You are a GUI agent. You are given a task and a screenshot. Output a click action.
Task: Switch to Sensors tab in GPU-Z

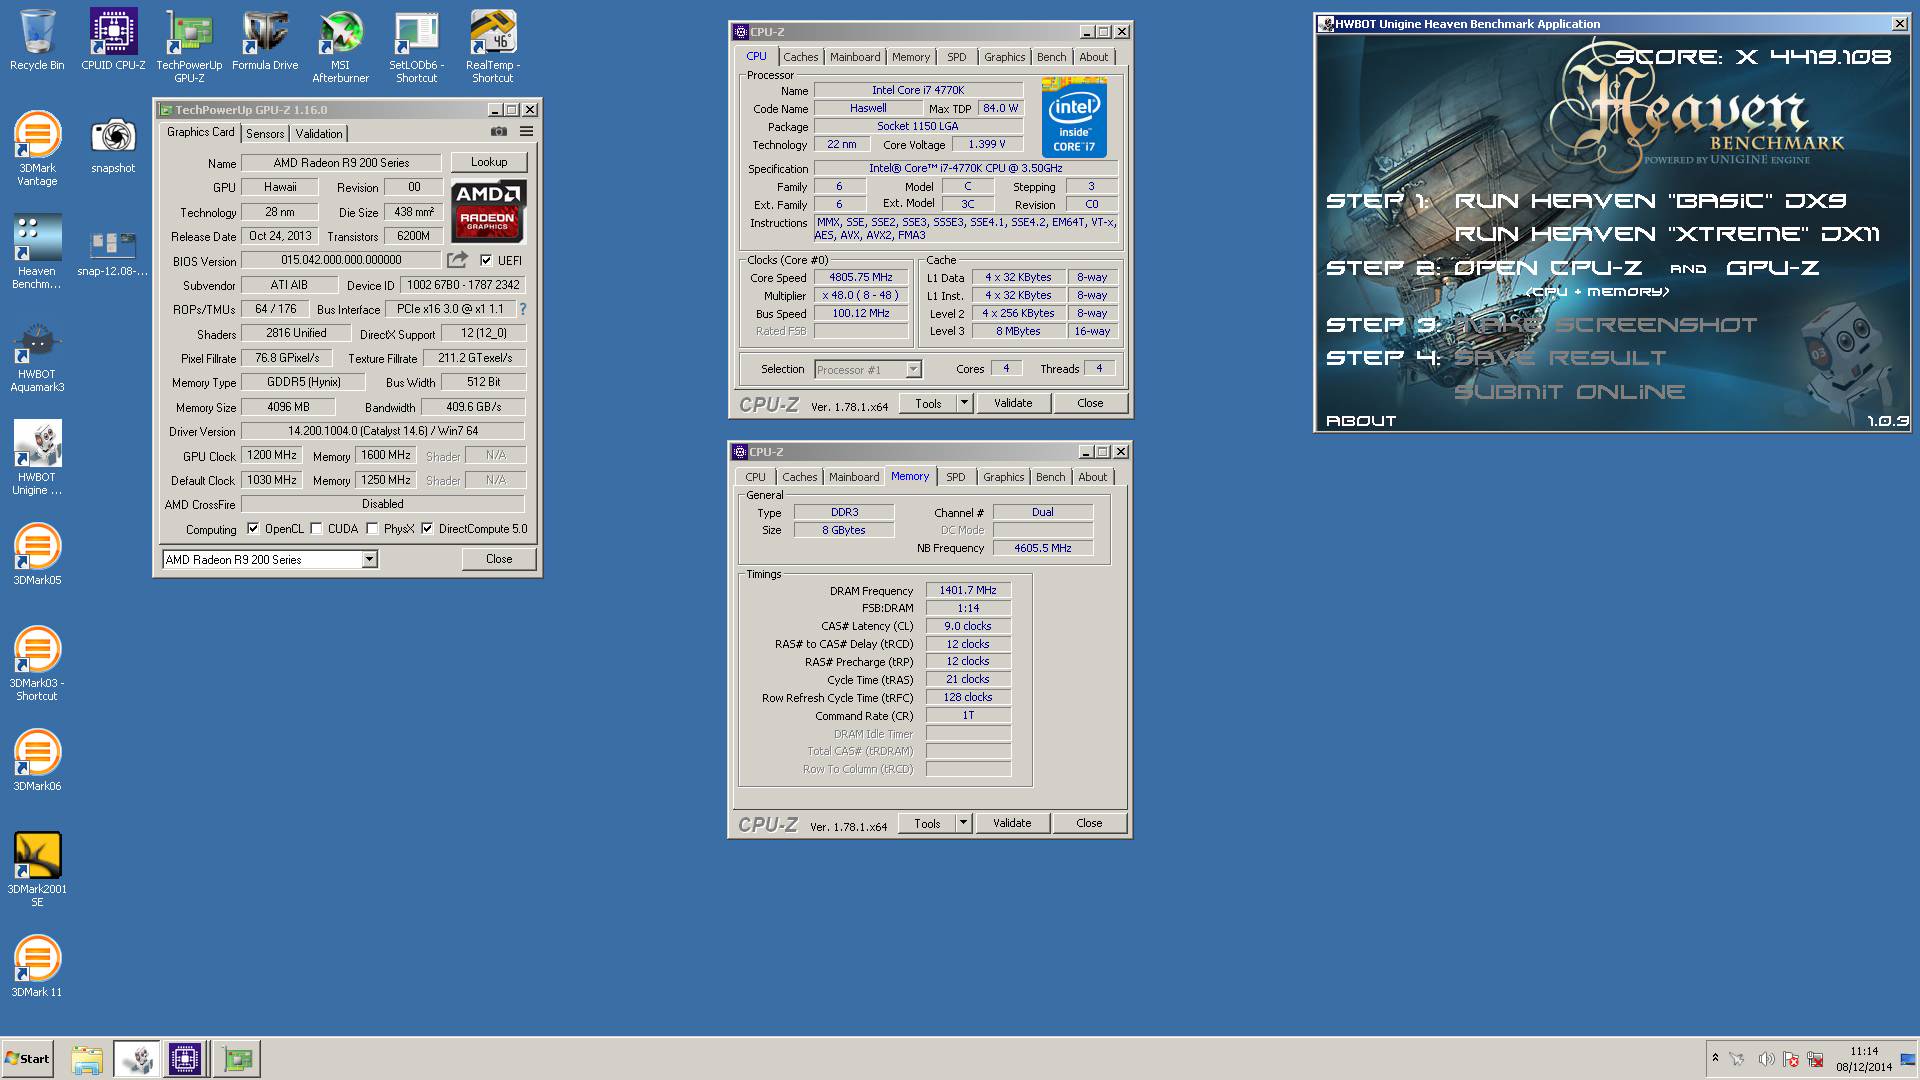[x=265, y=133]
